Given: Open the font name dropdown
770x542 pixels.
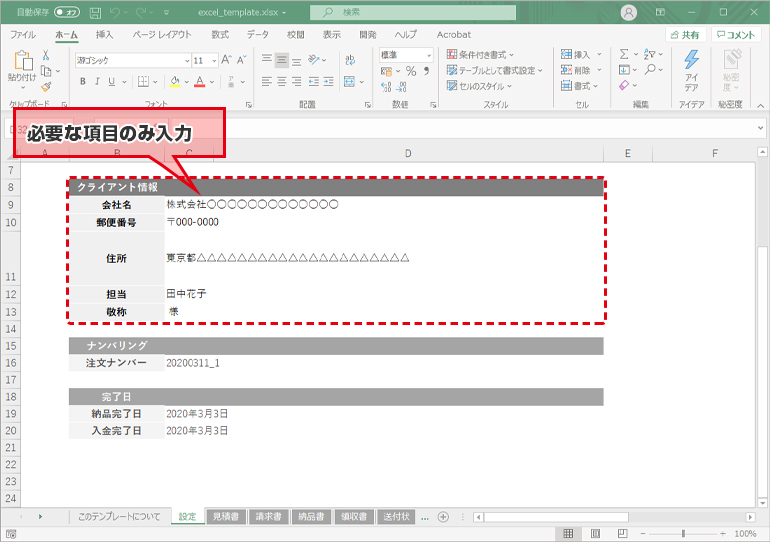Looking at the screenshot, I should tap(187, 61).
